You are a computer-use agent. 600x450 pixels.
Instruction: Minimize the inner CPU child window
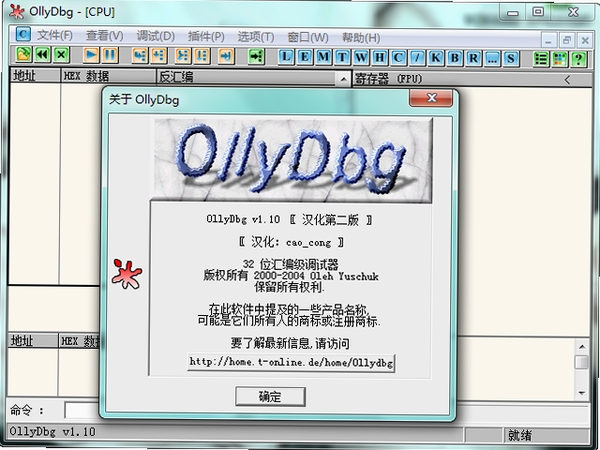point(549,40)
